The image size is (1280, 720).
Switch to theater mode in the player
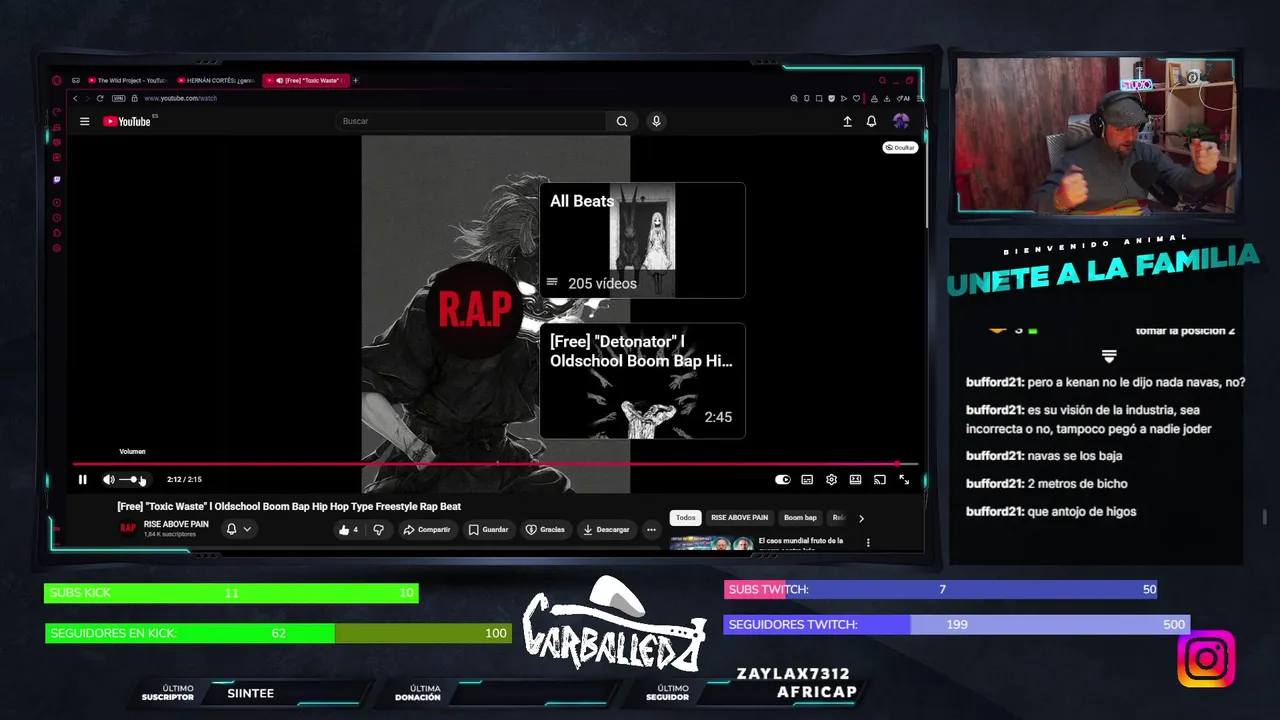click(x=855, y=480)
